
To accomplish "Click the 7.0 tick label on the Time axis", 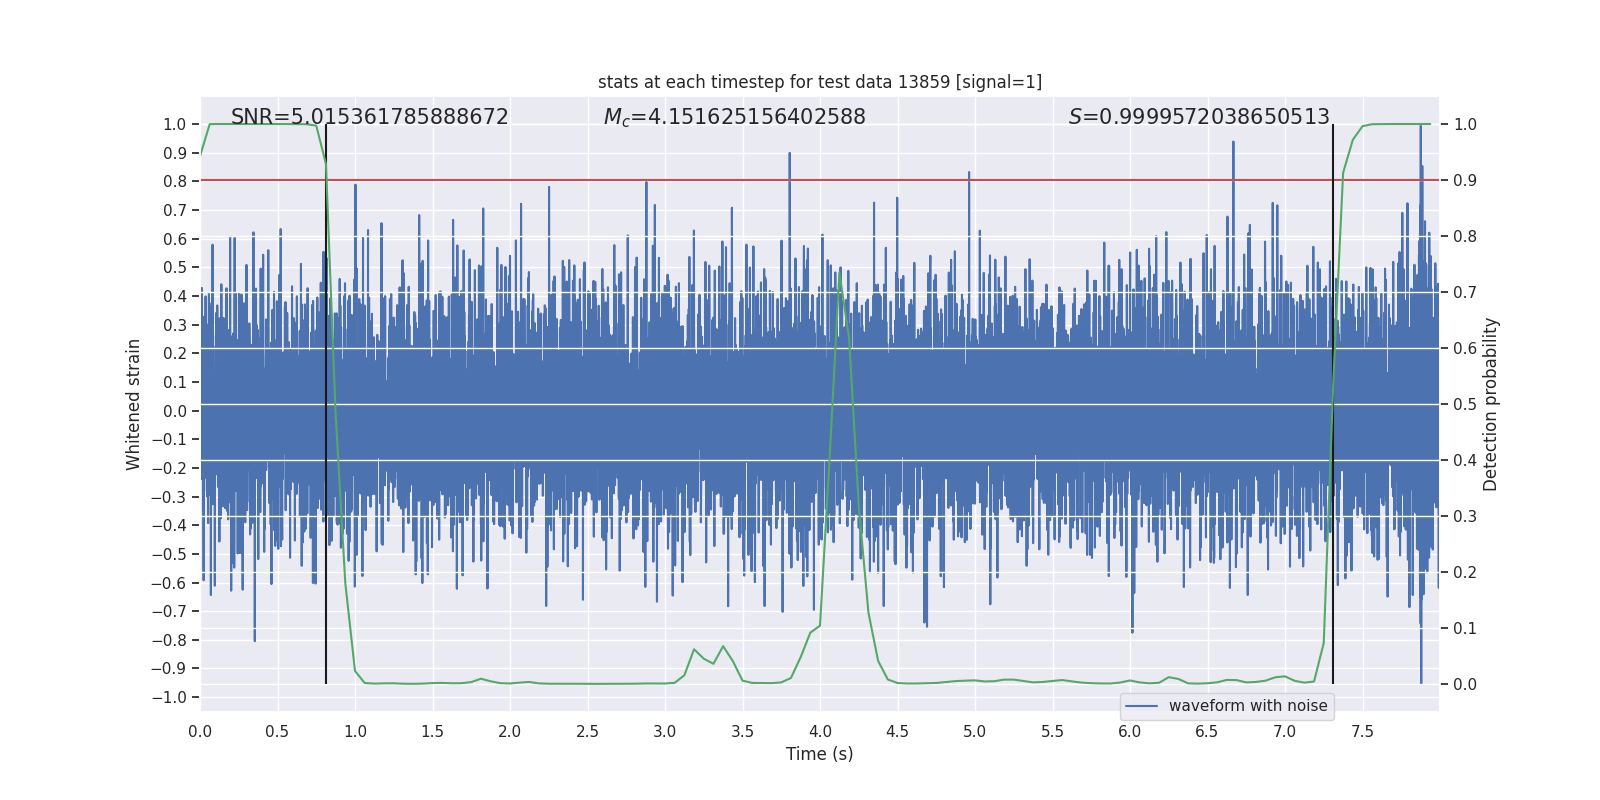I will tap(1285, 732).
